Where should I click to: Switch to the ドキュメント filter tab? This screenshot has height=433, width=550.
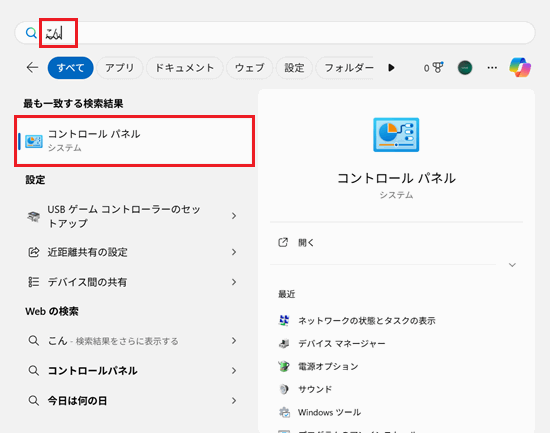coord(185,68)
